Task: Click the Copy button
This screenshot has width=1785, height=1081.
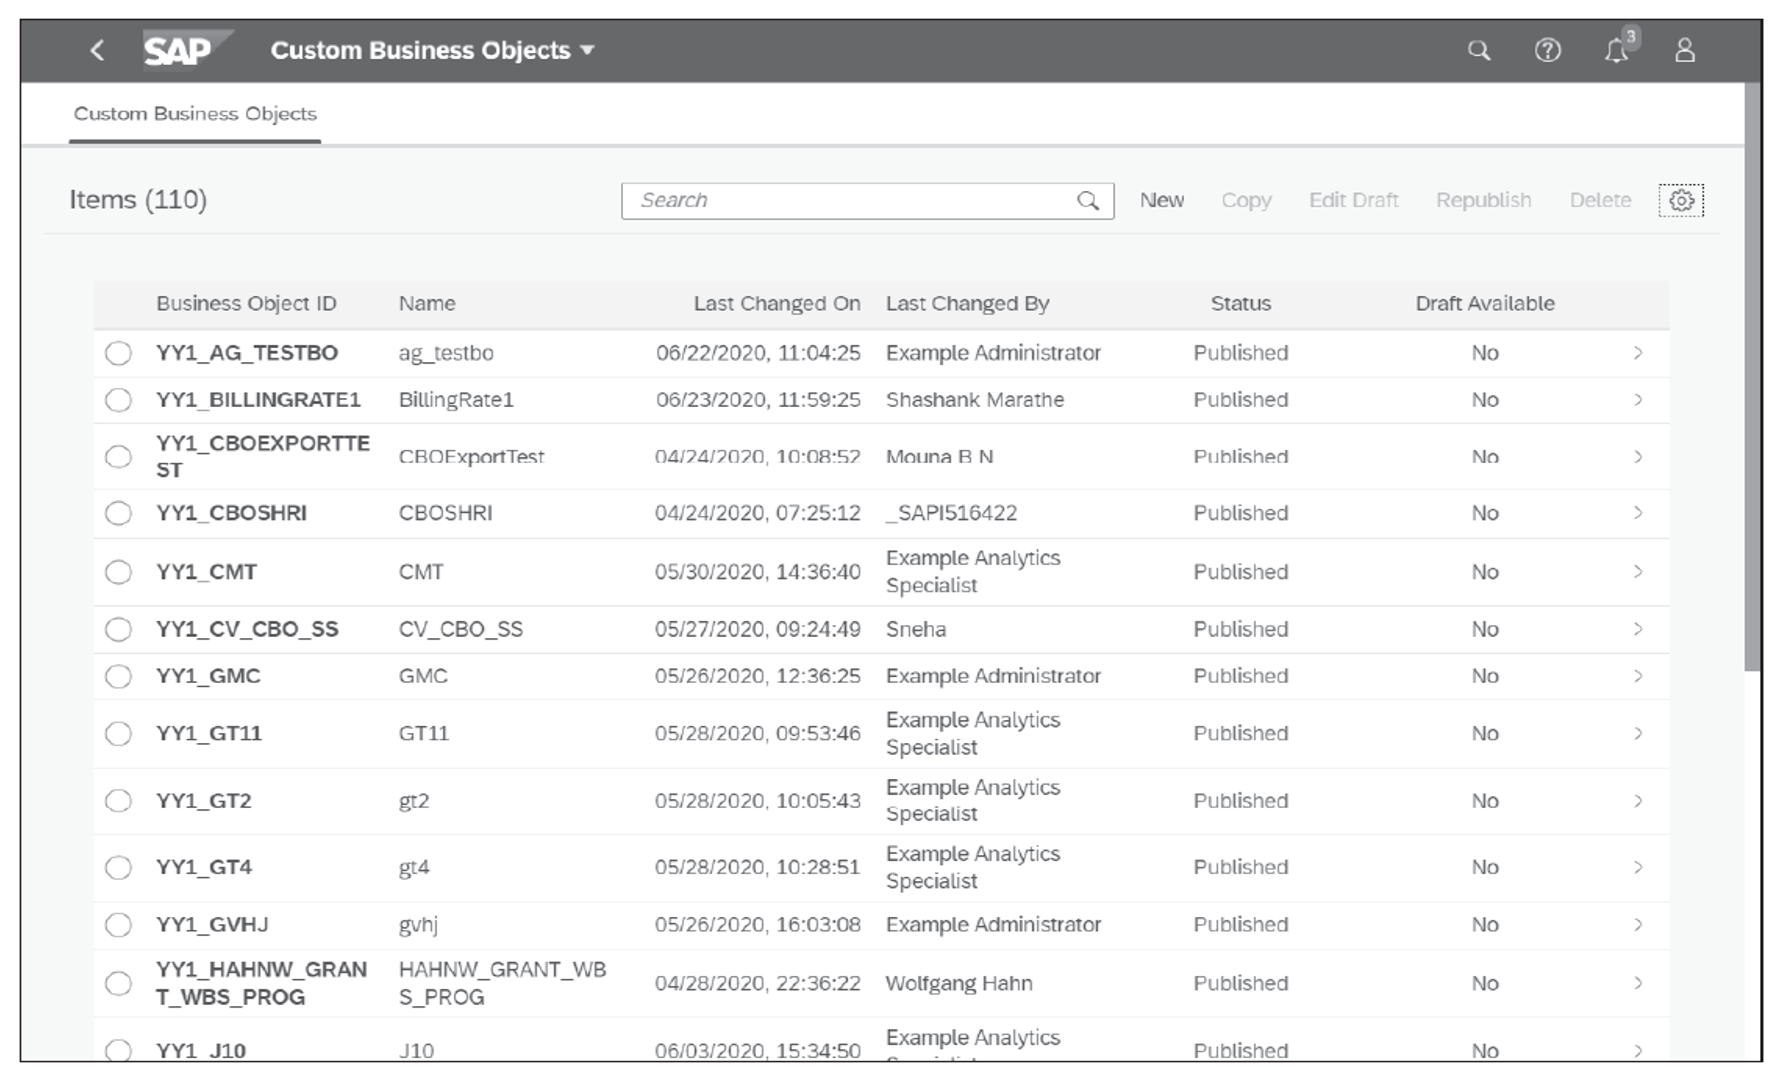Action: pos(1246,200)
